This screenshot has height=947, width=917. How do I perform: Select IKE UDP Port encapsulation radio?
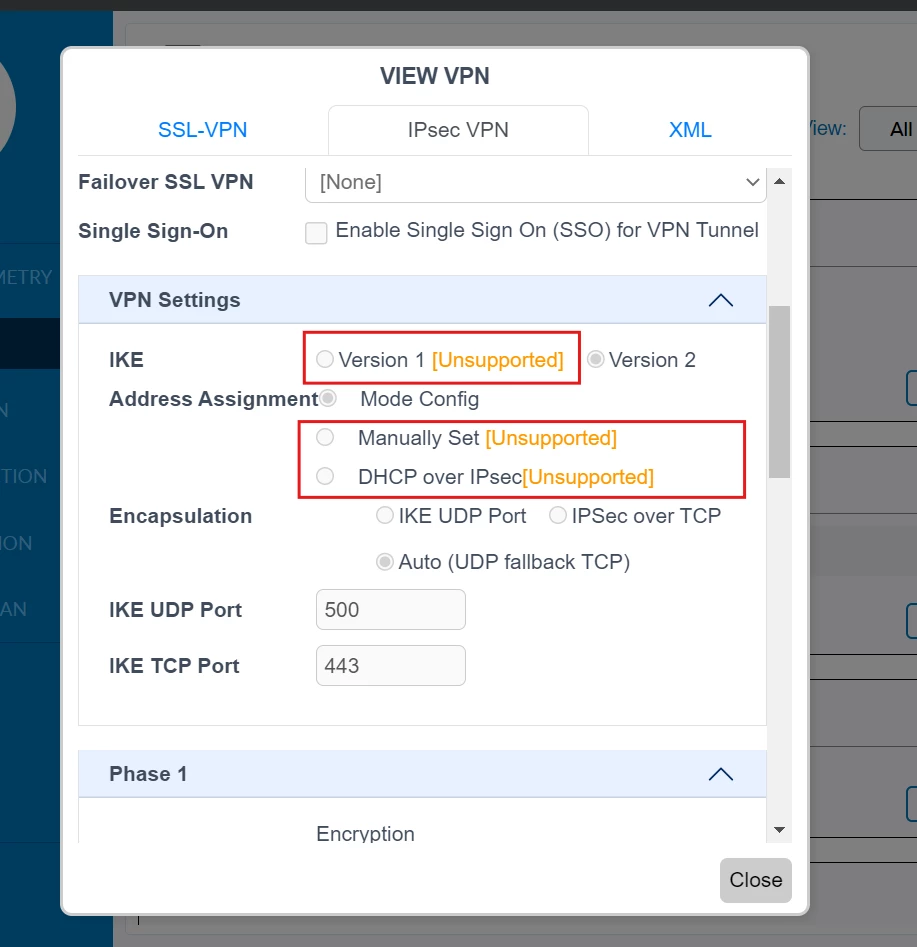coord(385,516)
